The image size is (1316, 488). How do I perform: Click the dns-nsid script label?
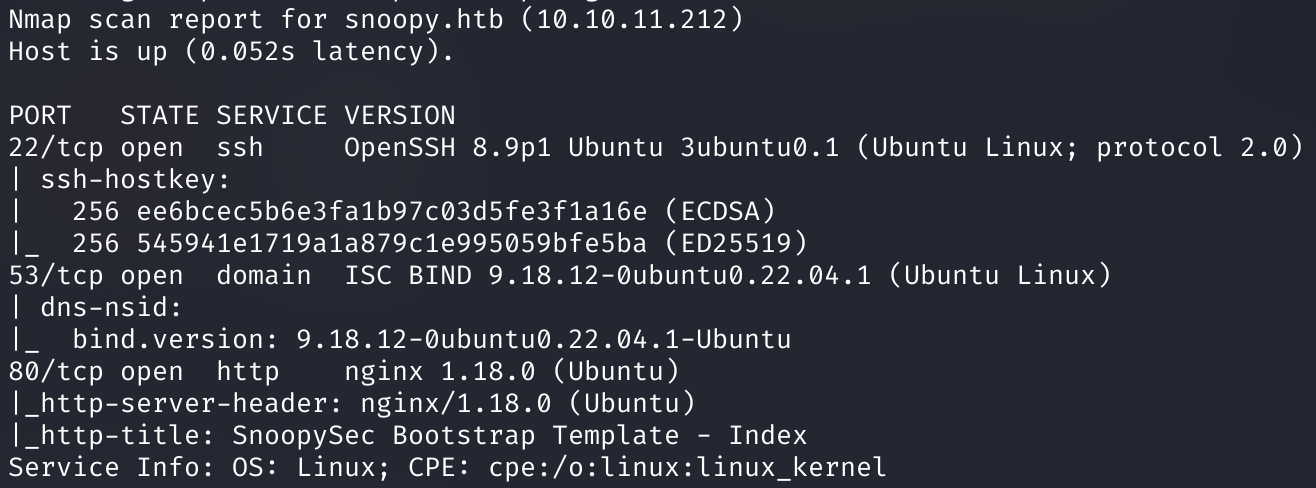click(x=104, y=307)
